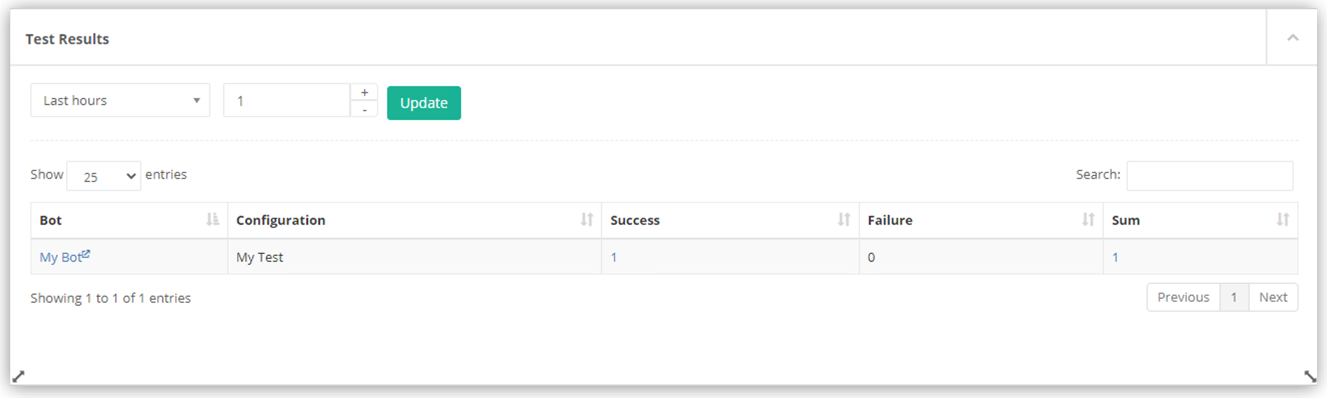The width and height of the screenshot is (1327, 398).
Task: Focus the Search input field
Action: tap(1209, 175)
